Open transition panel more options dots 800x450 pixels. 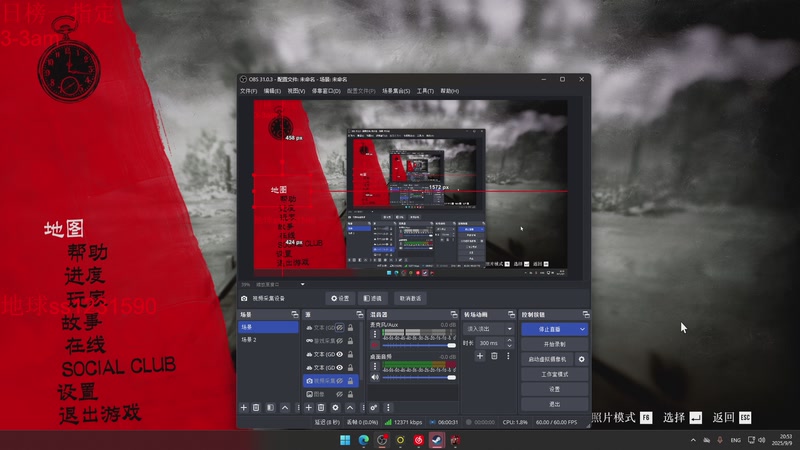click(x=508, y=356)
